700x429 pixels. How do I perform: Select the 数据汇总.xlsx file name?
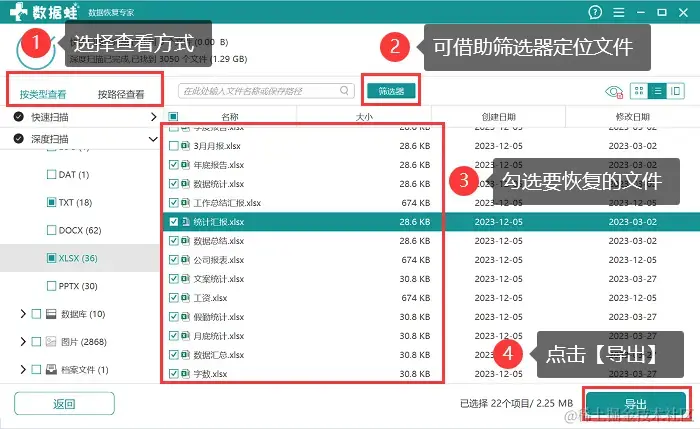coord(219,355)
